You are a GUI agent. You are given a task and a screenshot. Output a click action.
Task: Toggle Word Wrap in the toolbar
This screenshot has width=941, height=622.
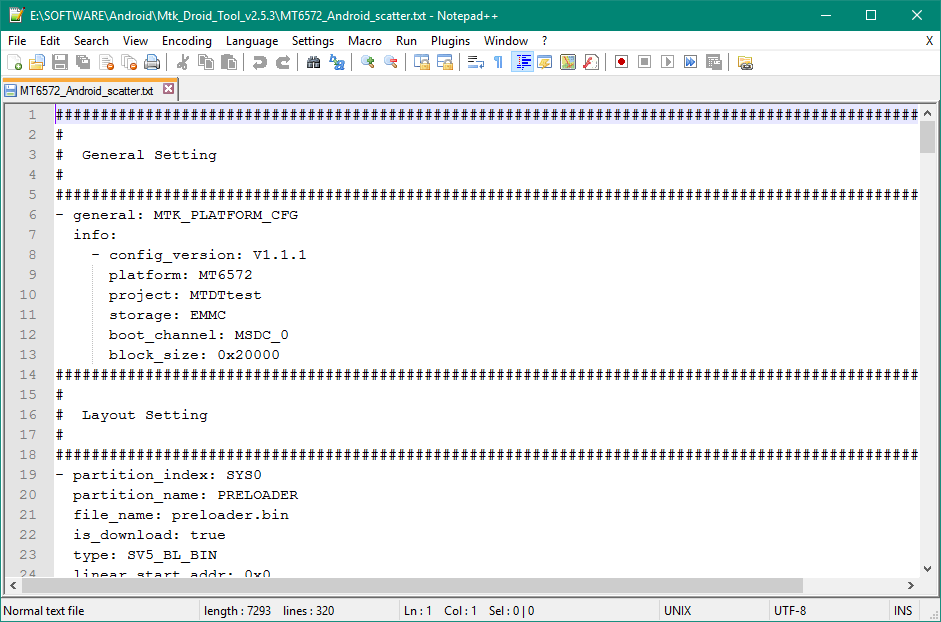click(x=475, y=62)
